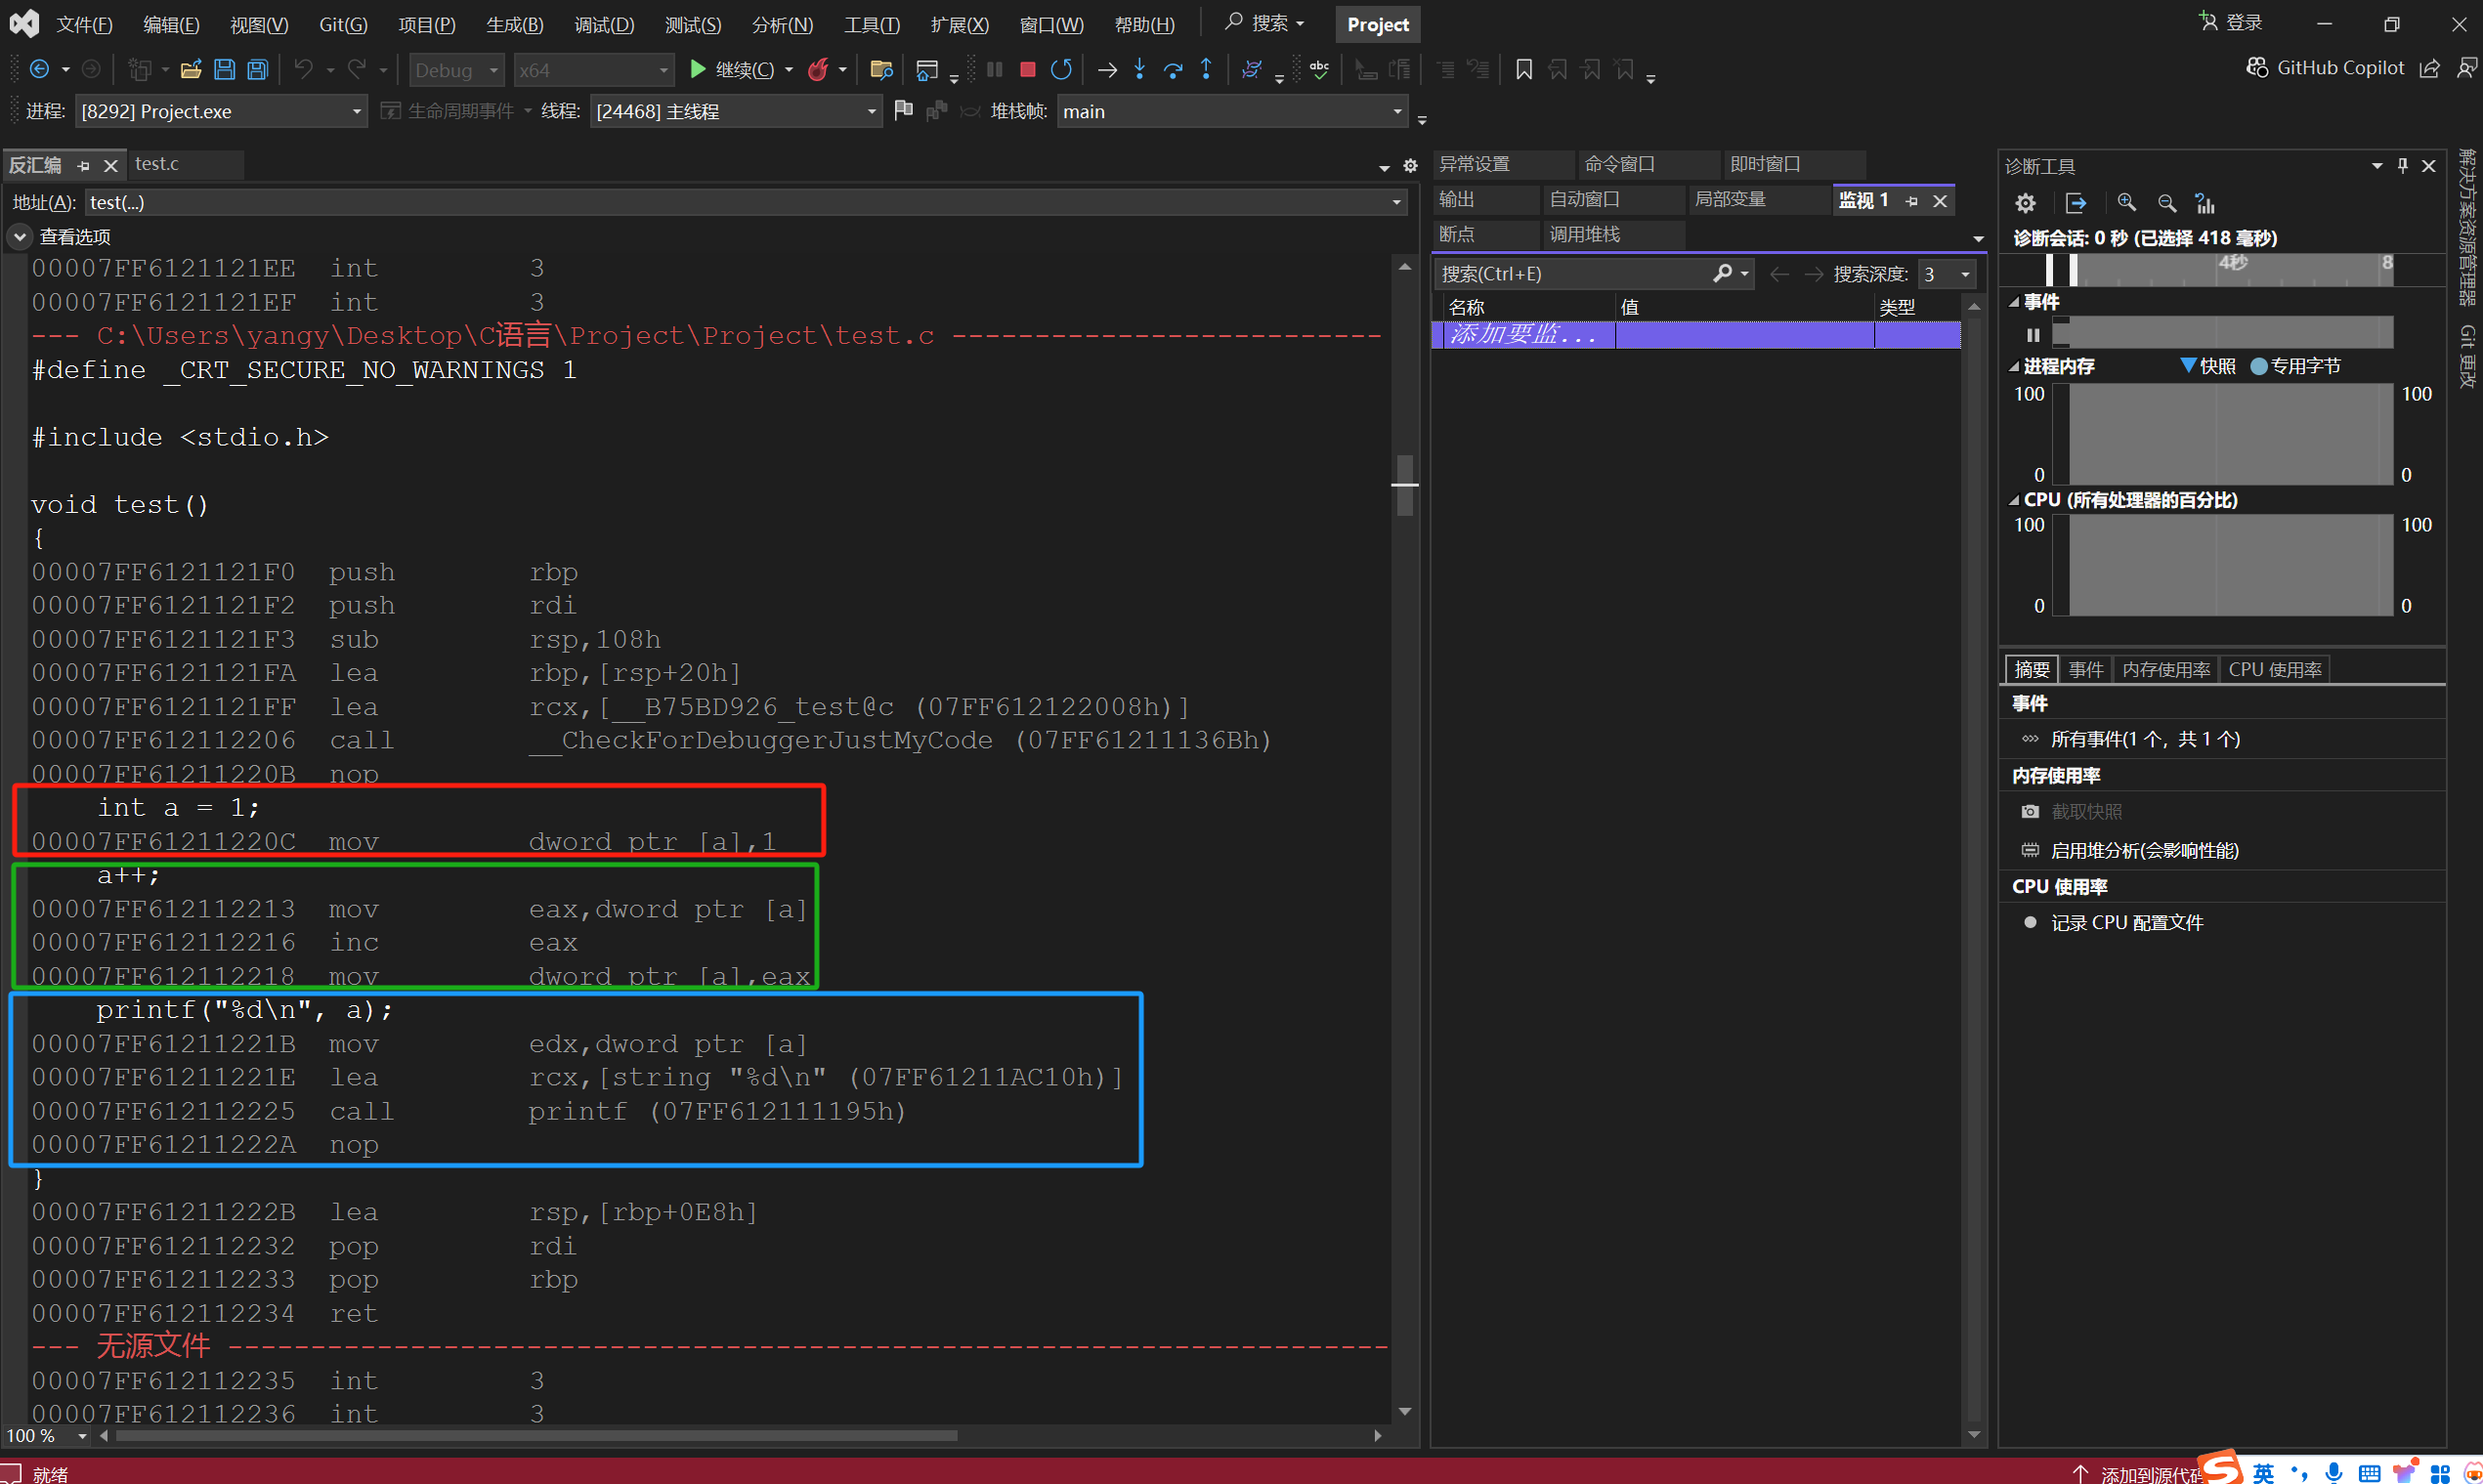Open the 调试(D) menu
The height and width of the screenshot is (1484, 2483).
click(604, 24)
